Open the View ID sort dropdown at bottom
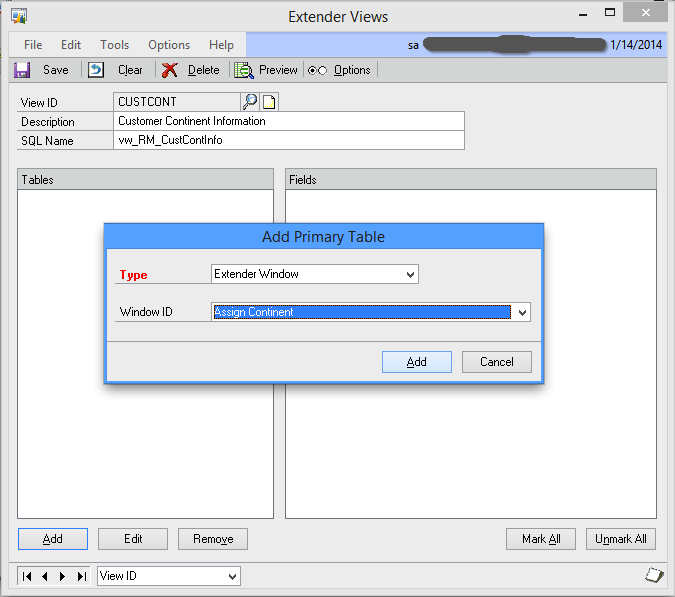 [x=232, y=576]
